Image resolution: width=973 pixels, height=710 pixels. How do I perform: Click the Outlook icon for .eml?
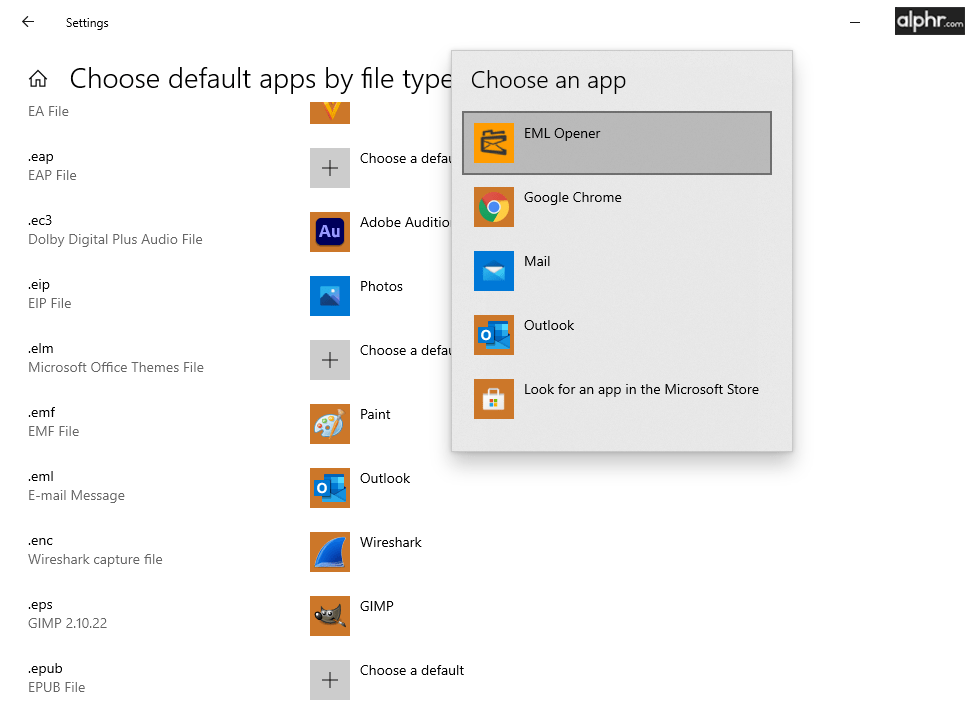pos(330,488)
